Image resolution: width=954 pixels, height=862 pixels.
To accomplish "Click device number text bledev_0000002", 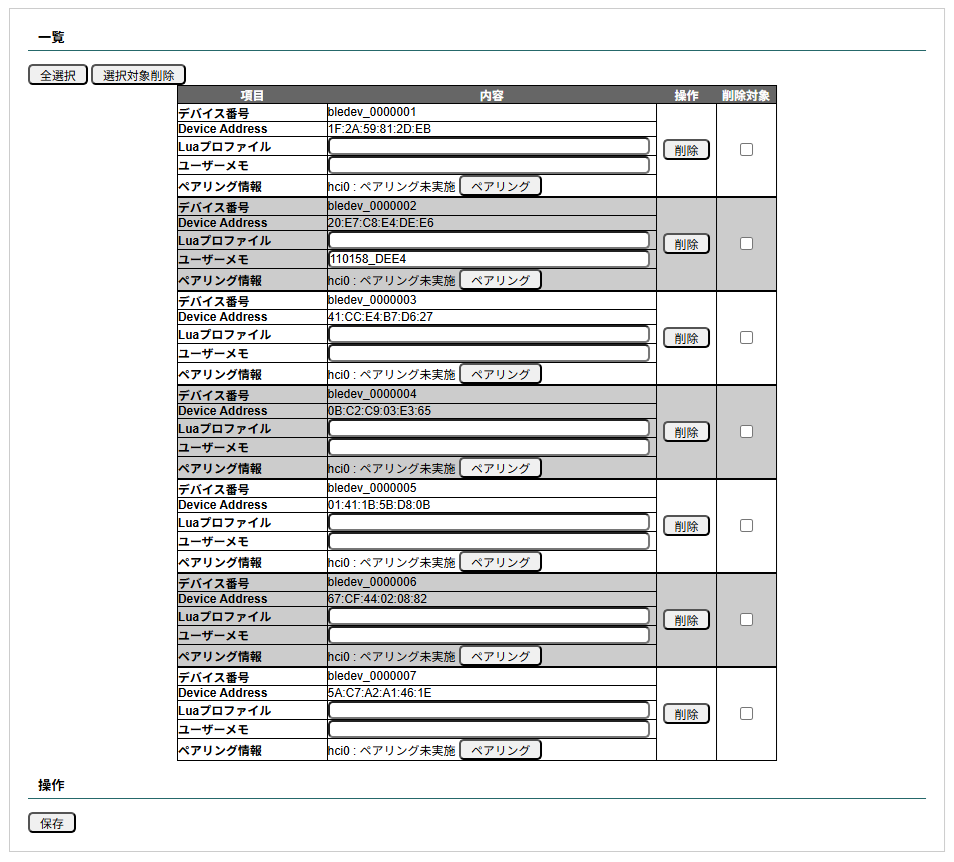I will click(x=372, y=206).
